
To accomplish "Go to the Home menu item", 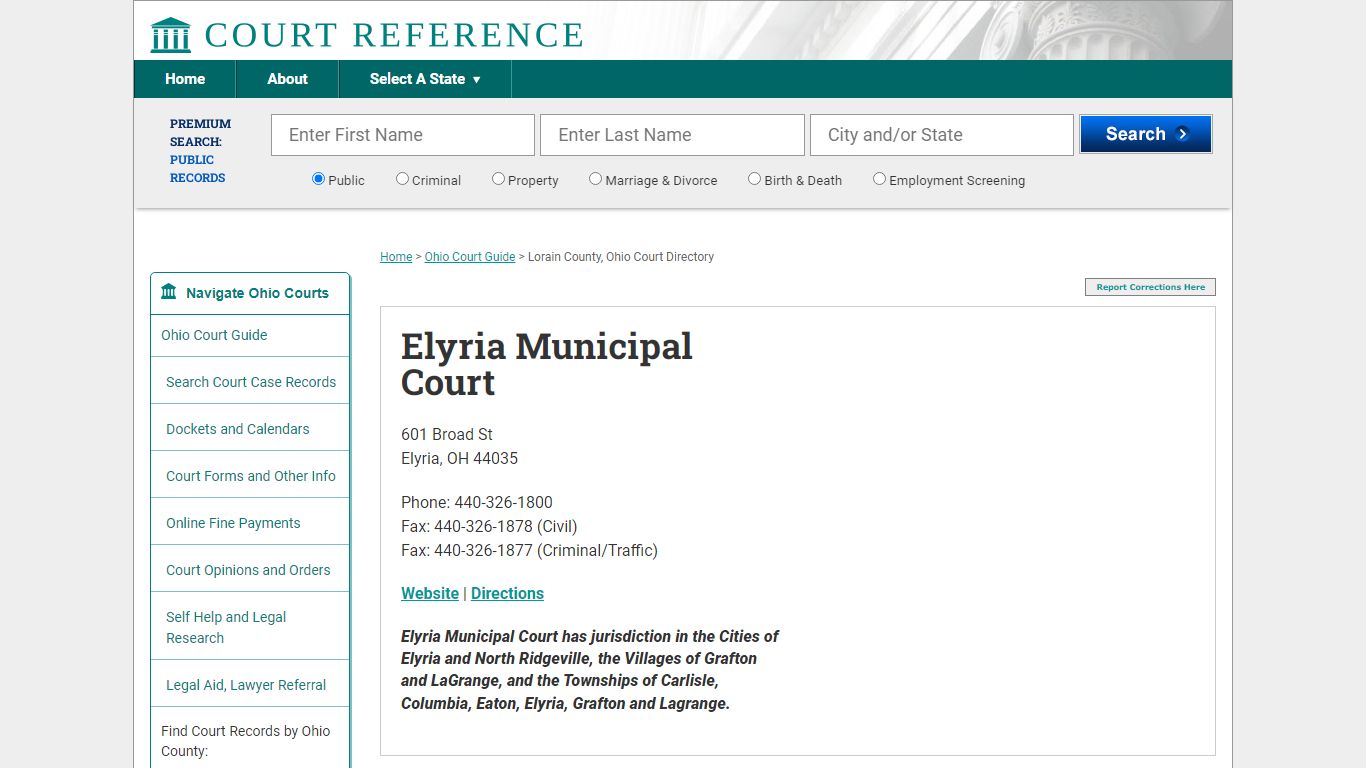I will click(x=185, y=79).
